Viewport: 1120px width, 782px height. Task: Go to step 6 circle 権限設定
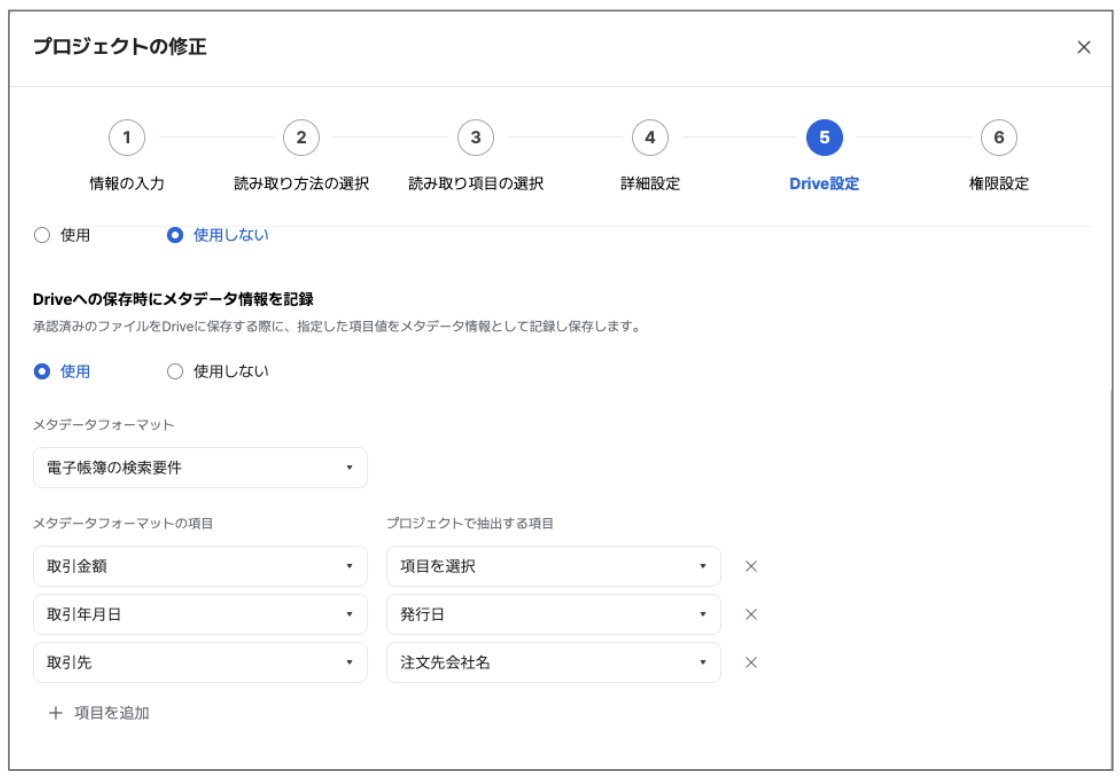[x=999, y=137]
